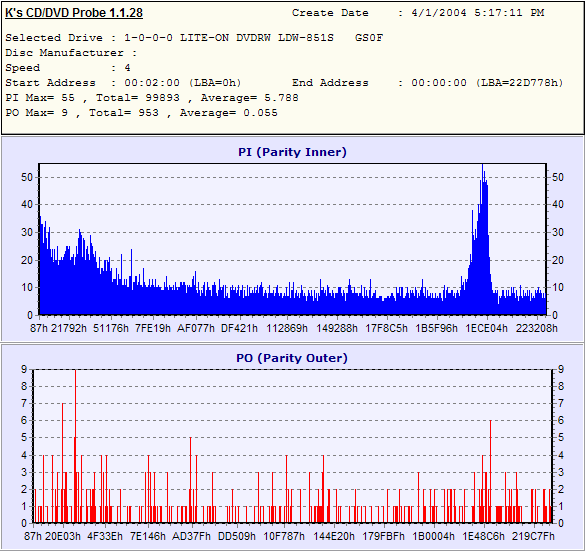Viewport: 585px width, 551px height.
Task: Click the Selected Drive LITE-ON text line
Action: pos(194,38)
